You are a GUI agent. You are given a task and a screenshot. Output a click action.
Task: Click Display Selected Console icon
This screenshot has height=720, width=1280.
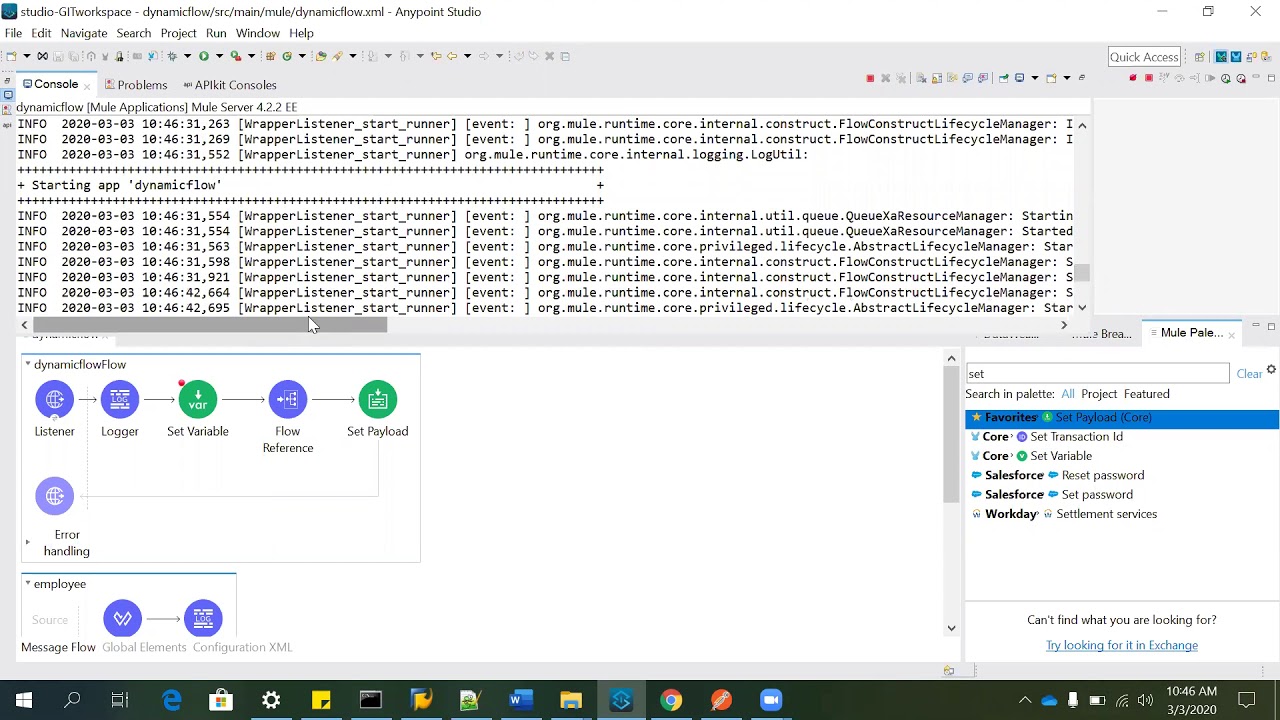tap(1019, 78)
